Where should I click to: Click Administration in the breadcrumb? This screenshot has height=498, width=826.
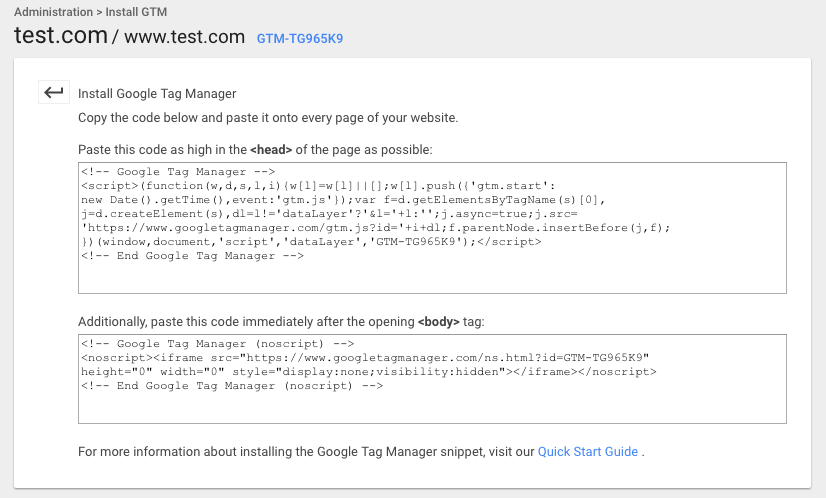(x=53, y=12)
